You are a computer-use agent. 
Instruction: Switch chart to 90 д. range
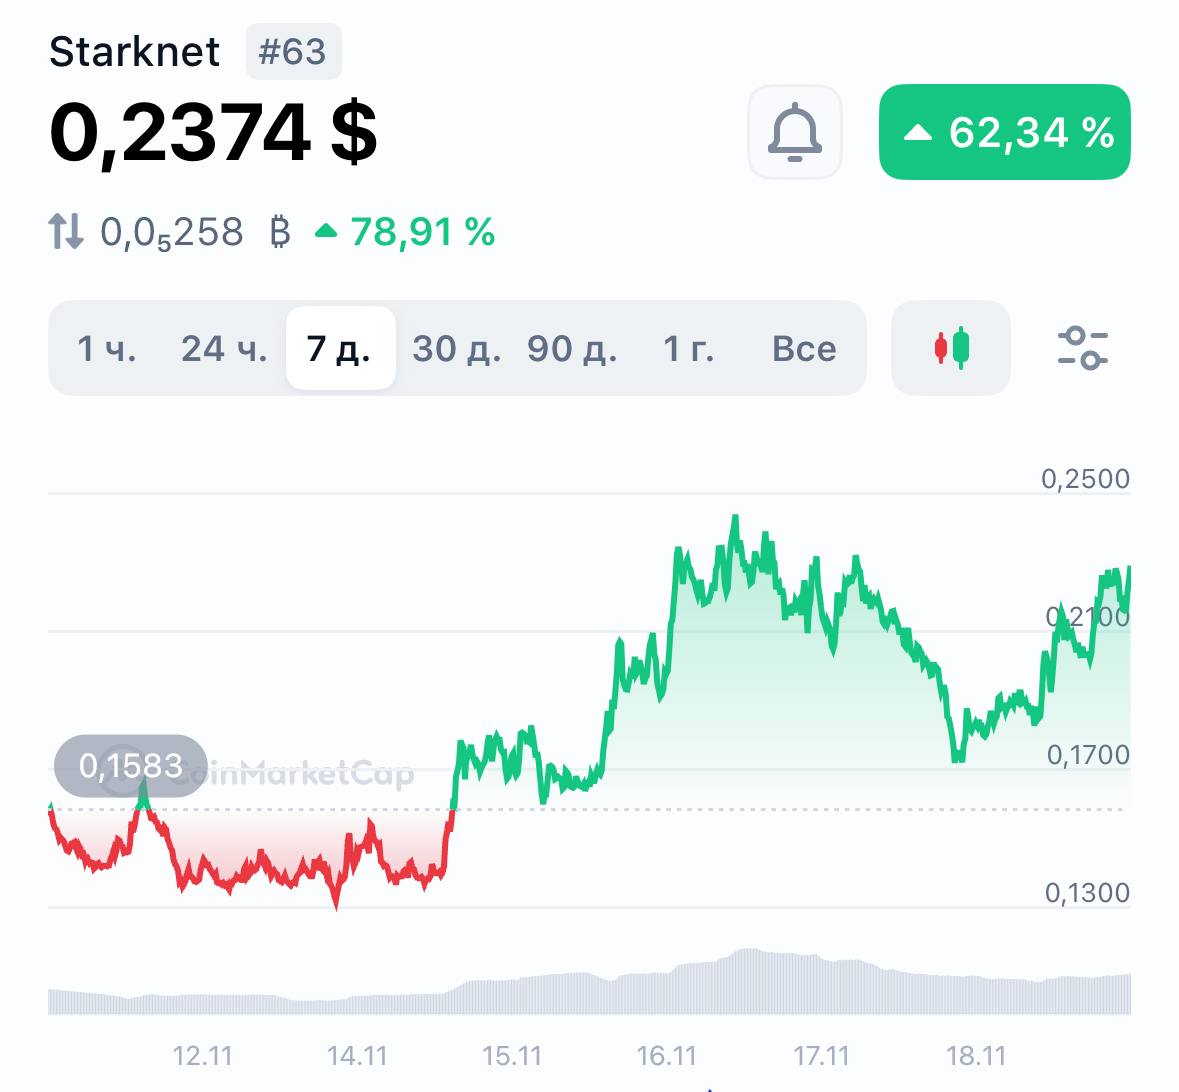[x=572, y=348]
